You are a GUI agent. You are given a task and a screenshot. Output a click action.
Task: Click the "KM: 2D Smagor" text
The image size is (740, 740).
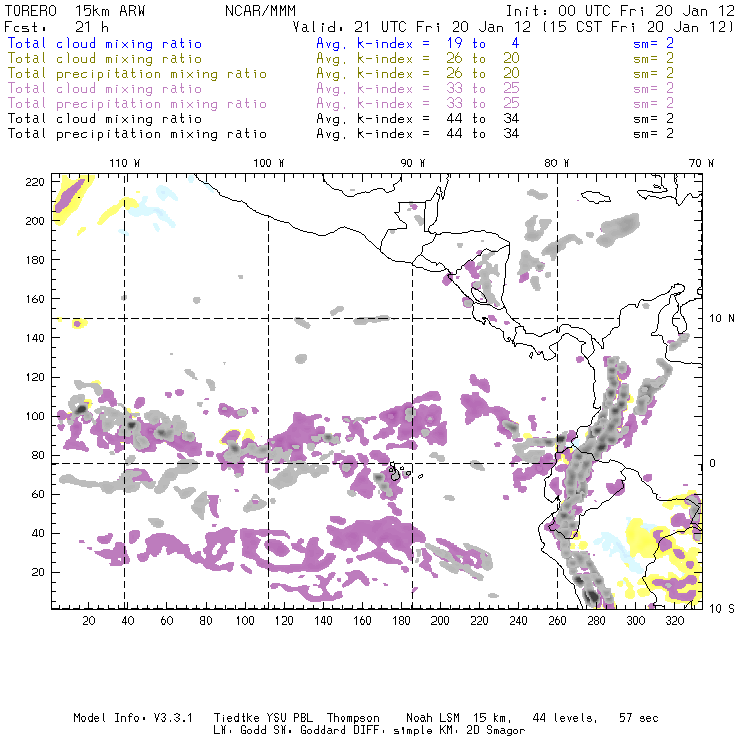point(481,731)
